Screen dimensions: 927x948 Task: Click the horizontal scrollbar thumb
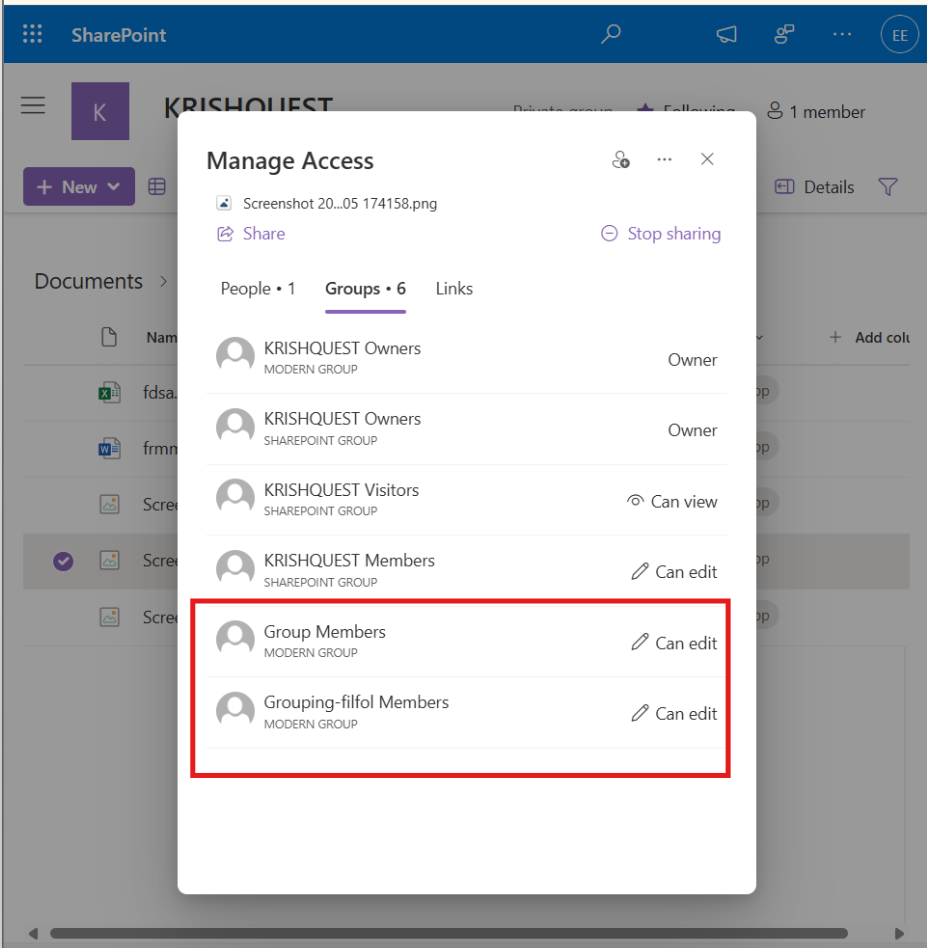pos(448,933)
